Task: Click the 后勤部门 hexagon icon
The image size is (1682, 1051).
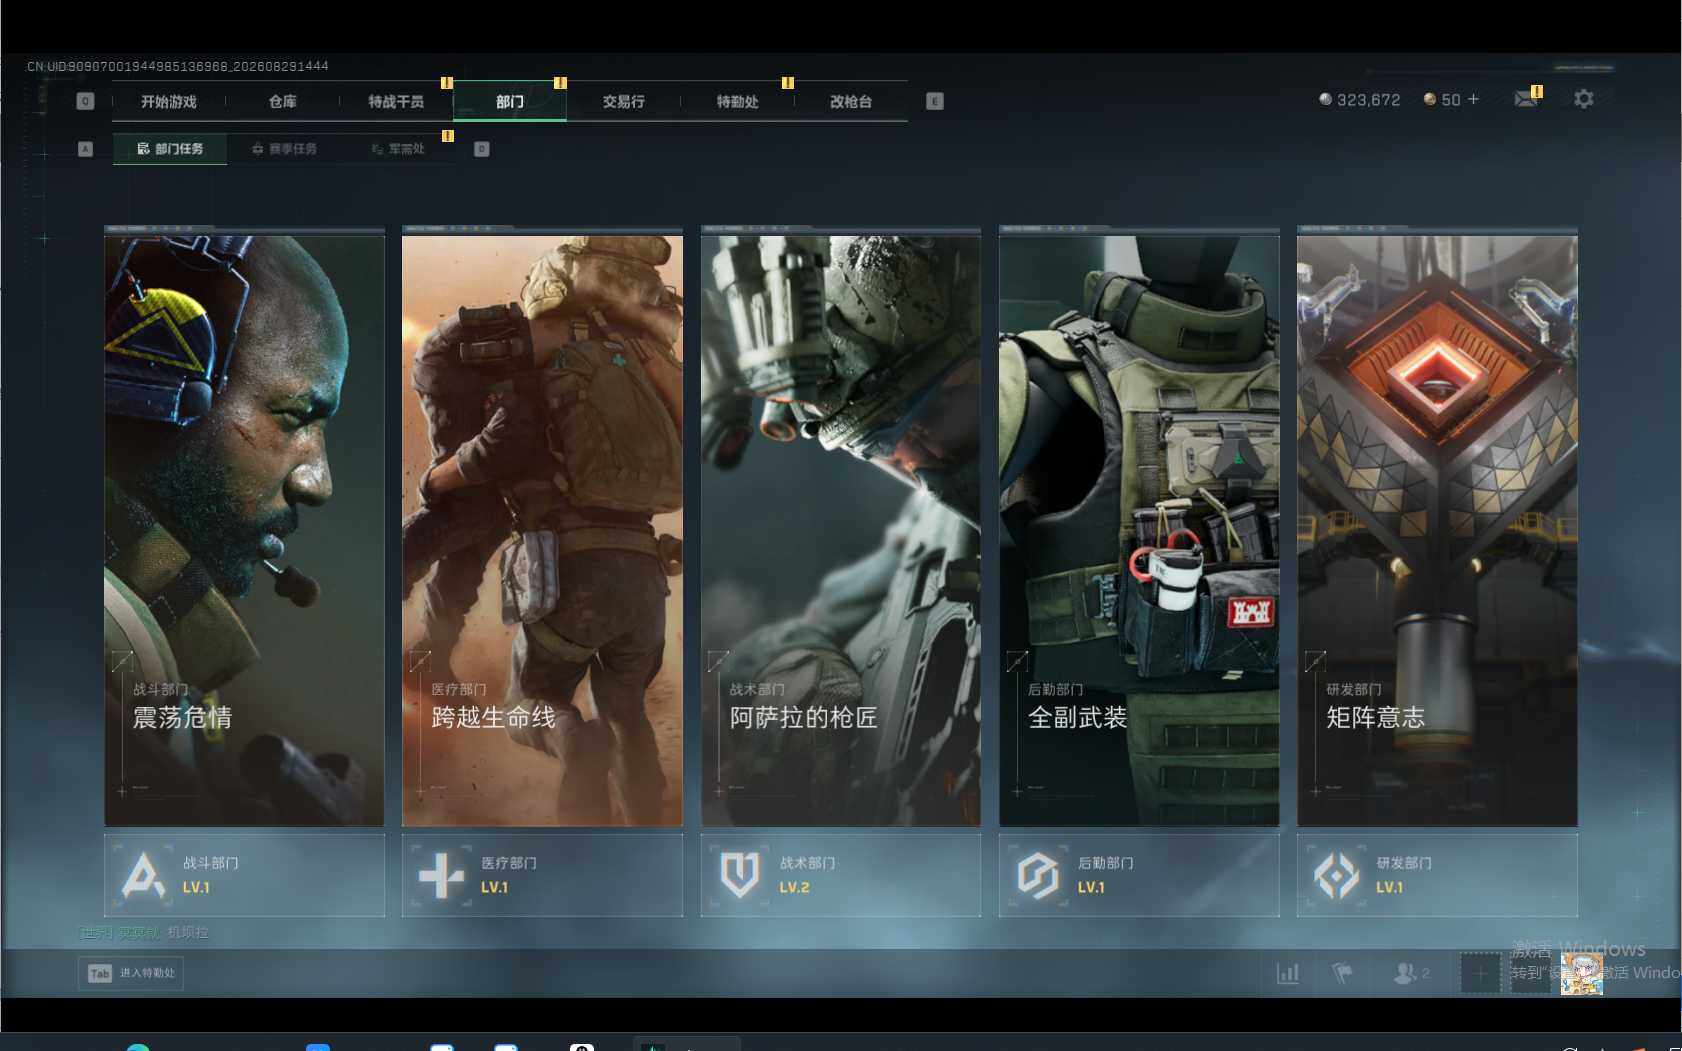Action: click(x=1038, y=875)
